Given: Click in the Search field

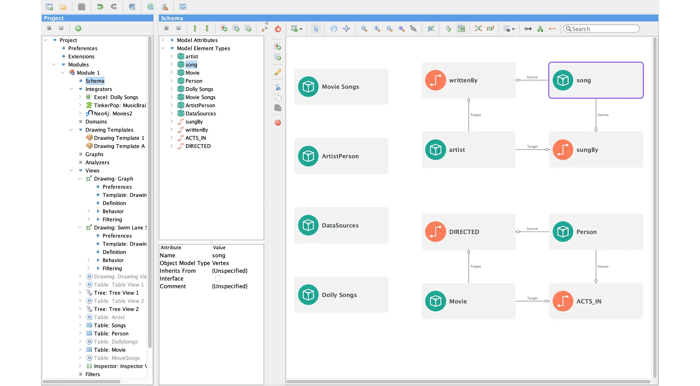Looking at the screenshot, I should point(601,29).
